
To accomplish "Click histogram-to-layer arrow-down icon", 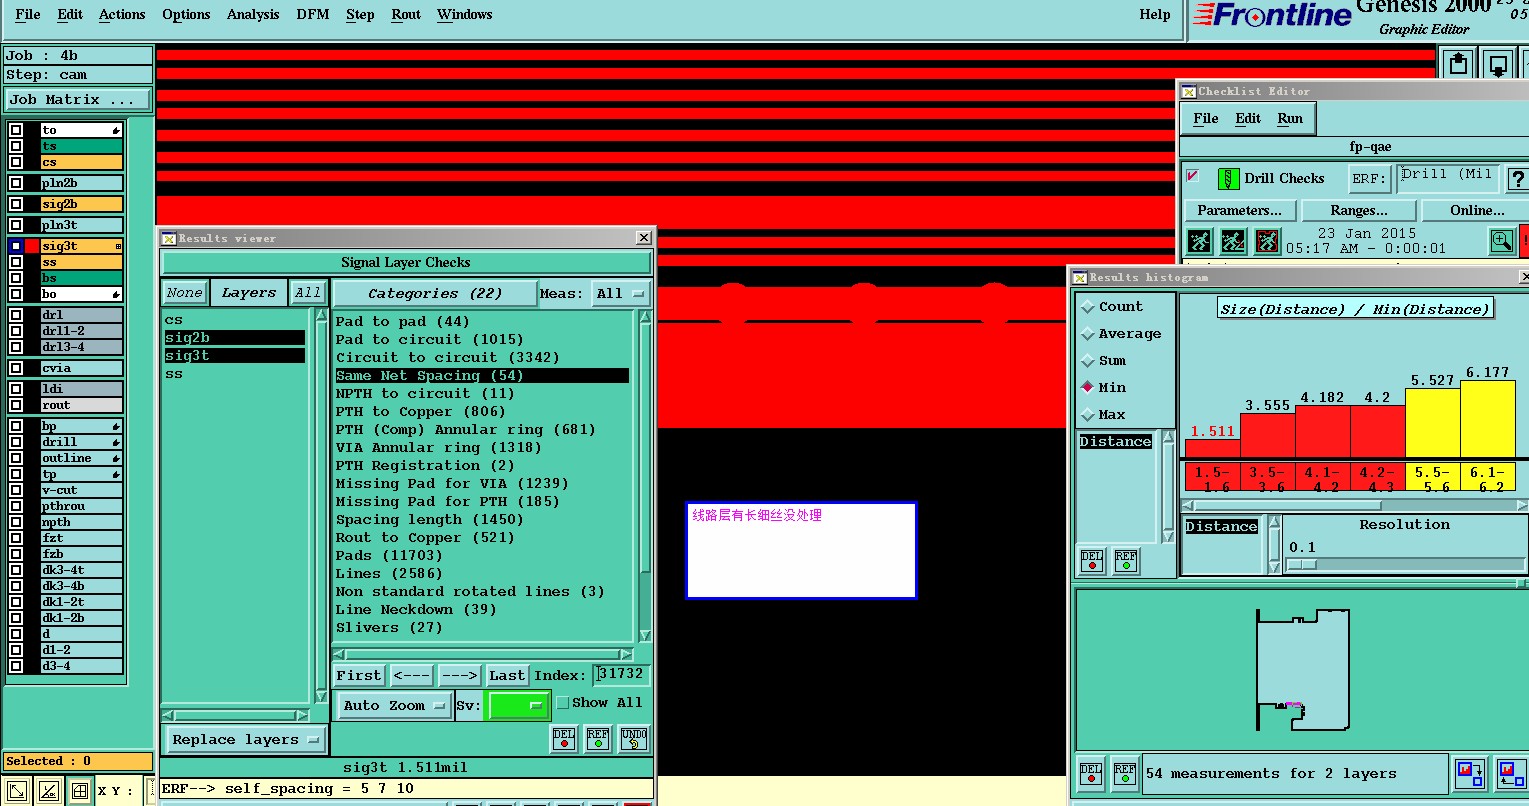I will (x=1469, y=773).
